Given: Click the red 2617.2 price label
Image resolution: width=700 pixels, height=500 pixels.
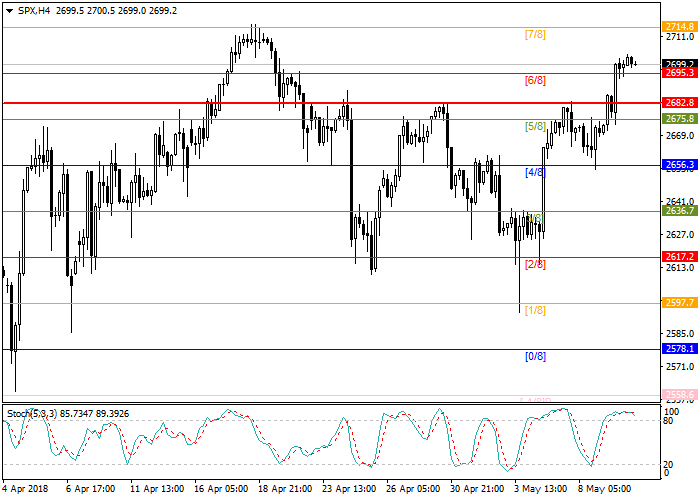Looking at the screenshot, I should 679,257.
